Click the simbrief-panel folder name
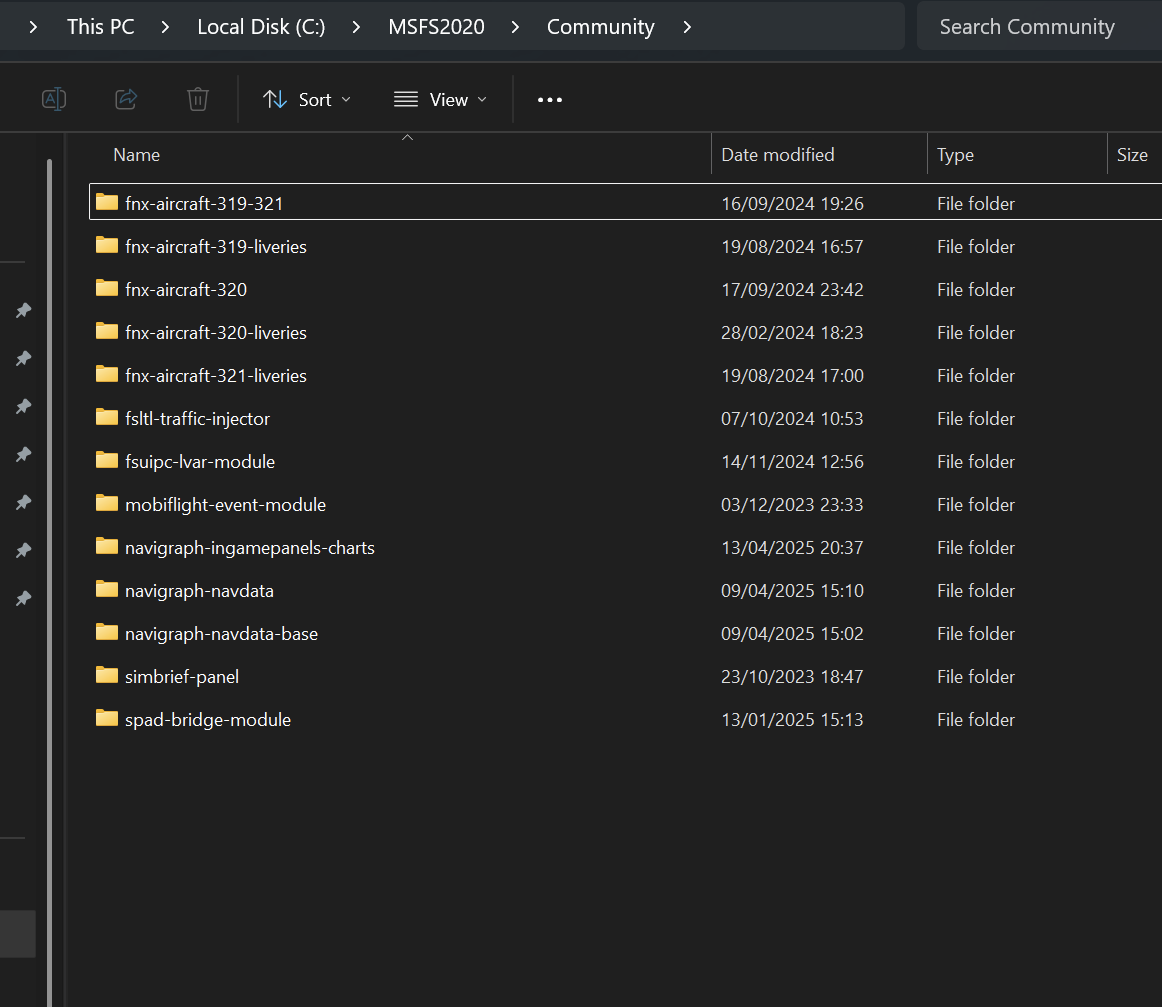Viewport: 1162px width, 1007px height. pos(182,677)
